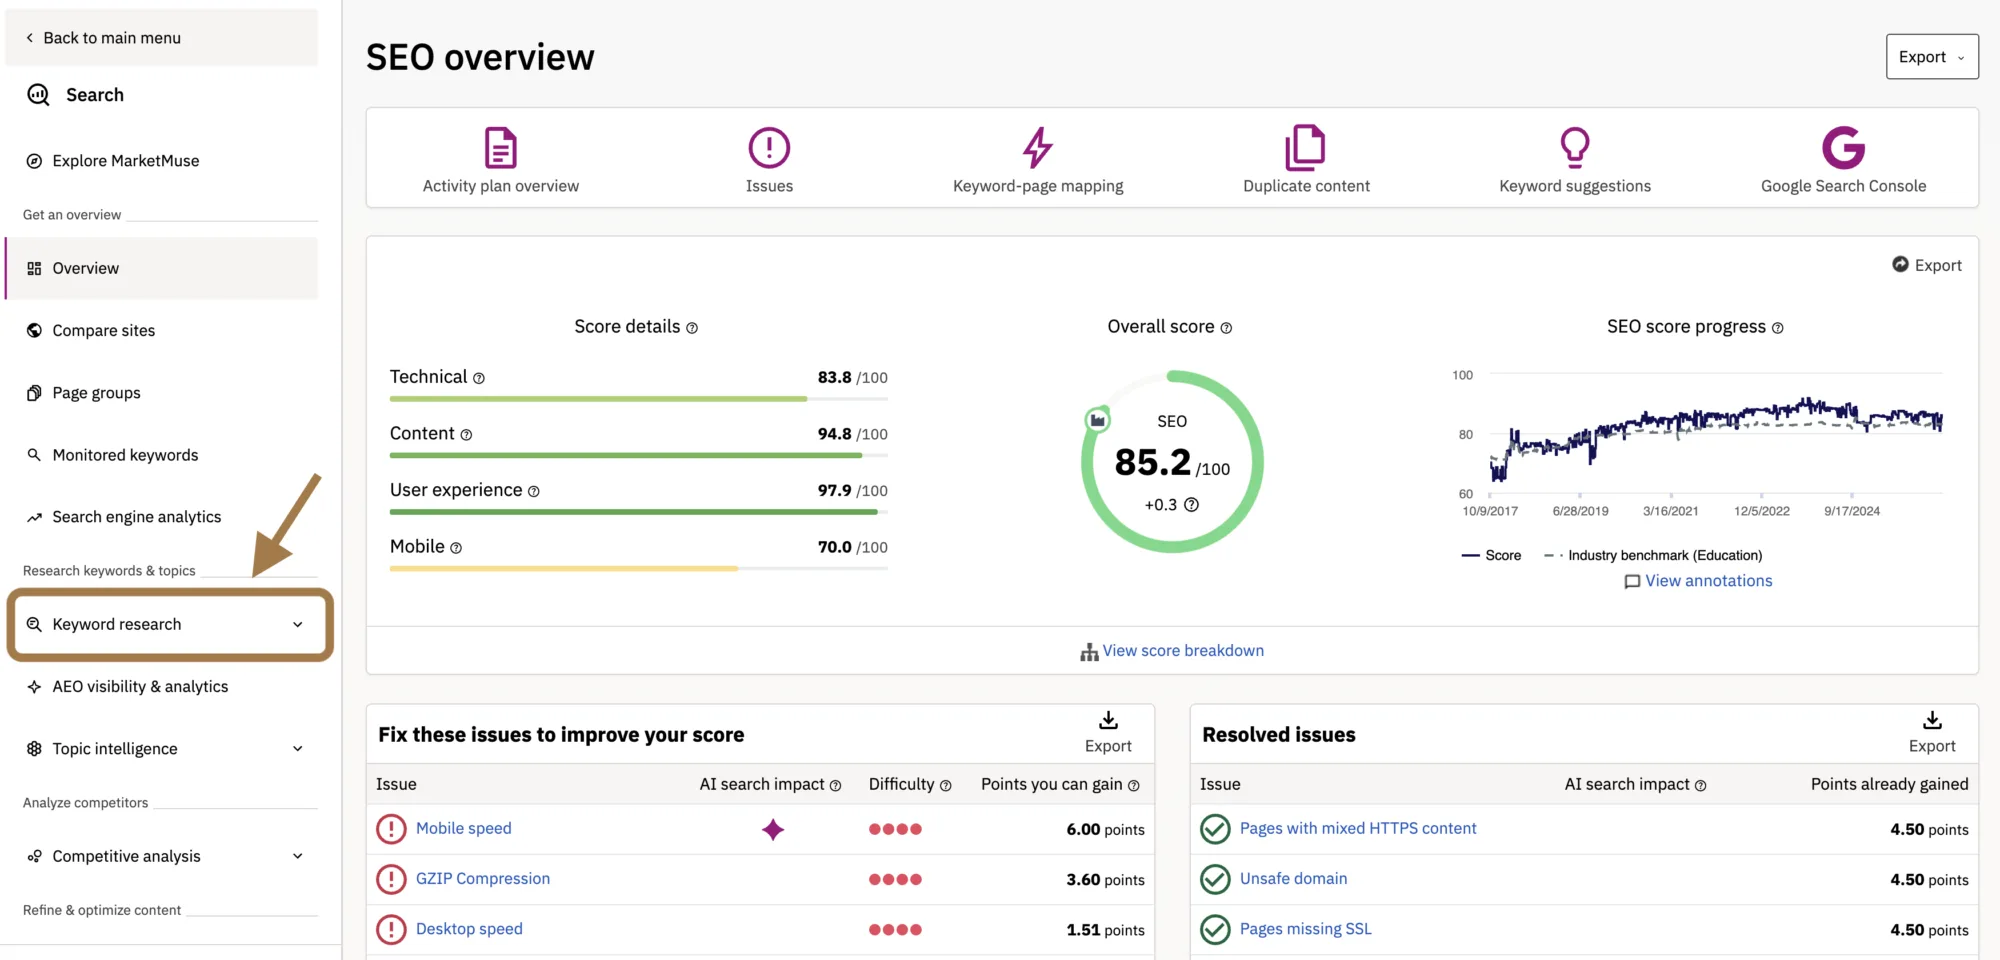
Task: Click the Overall score help icon
Action: pyautogui.click(x=1226, y=328)
